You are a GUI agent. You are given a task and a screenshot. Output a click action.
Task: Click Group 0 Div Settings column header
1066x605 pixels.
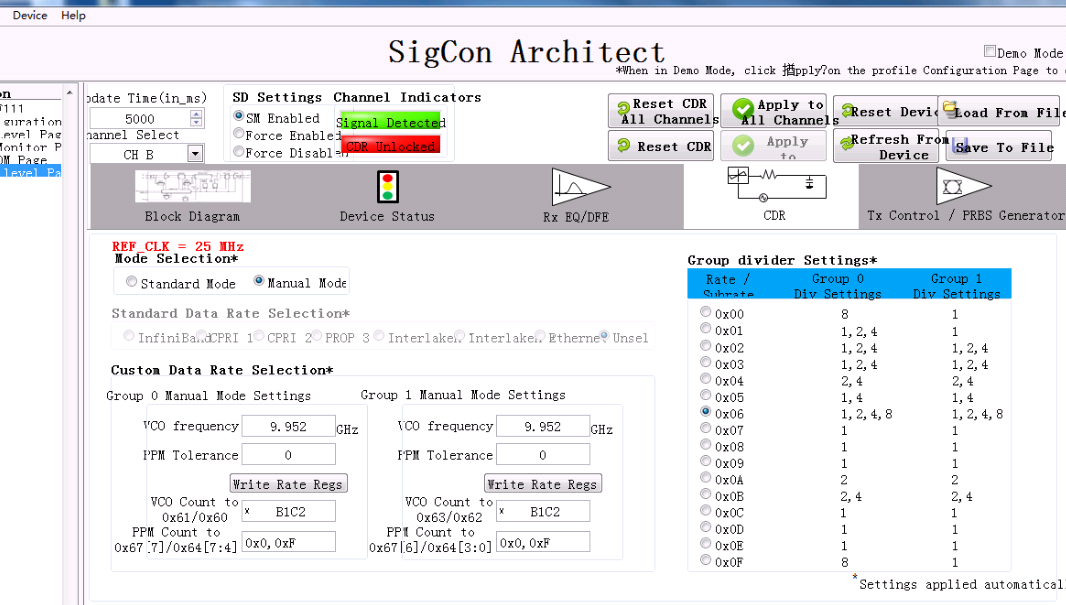pyautogui.click(x=838, y=286)
